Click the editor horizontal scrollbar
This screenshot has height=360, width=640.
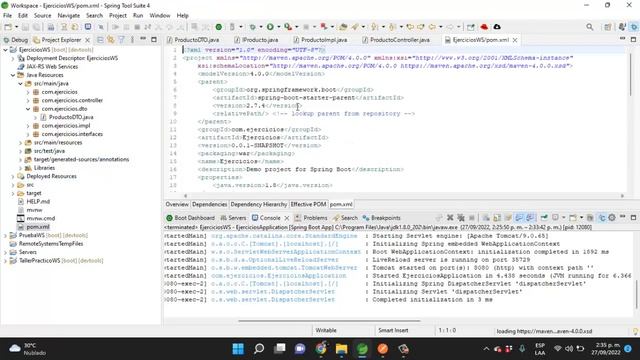pyautogui.click(x=403, y=196)
